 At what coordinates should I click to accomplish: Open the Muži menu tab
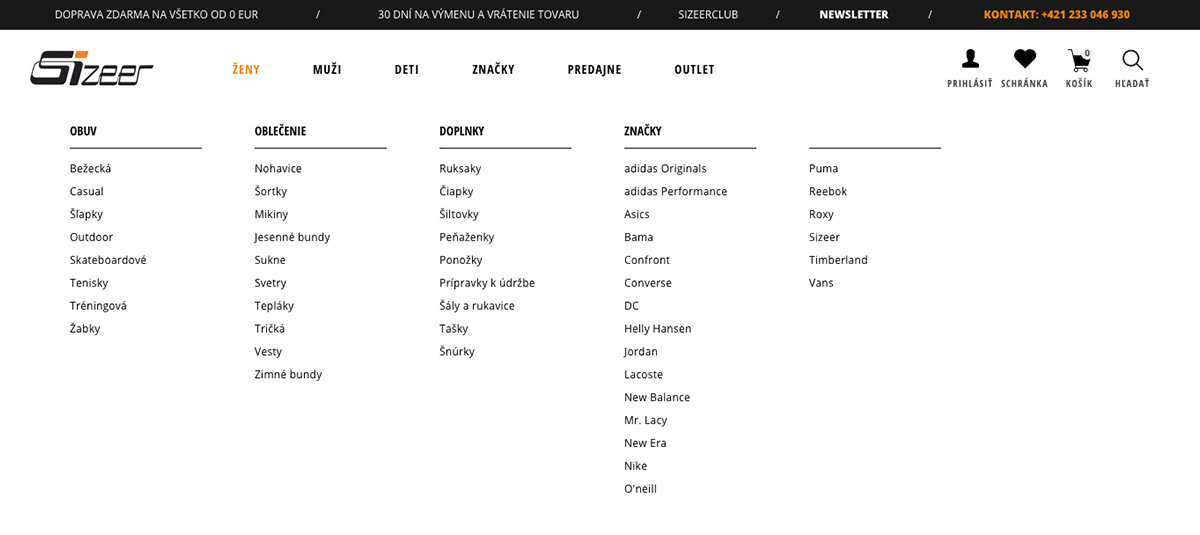[x=327, y=70]
